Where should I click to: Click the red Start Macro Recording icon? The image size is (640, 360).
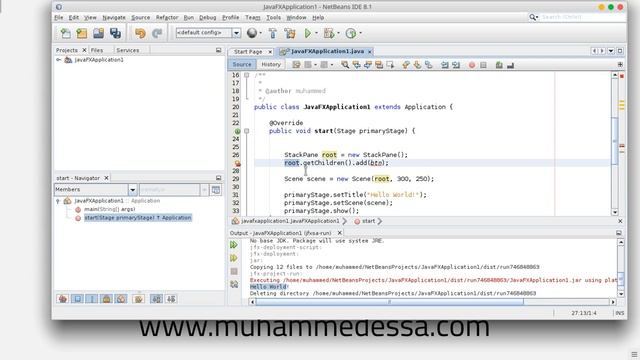point(472,64)
